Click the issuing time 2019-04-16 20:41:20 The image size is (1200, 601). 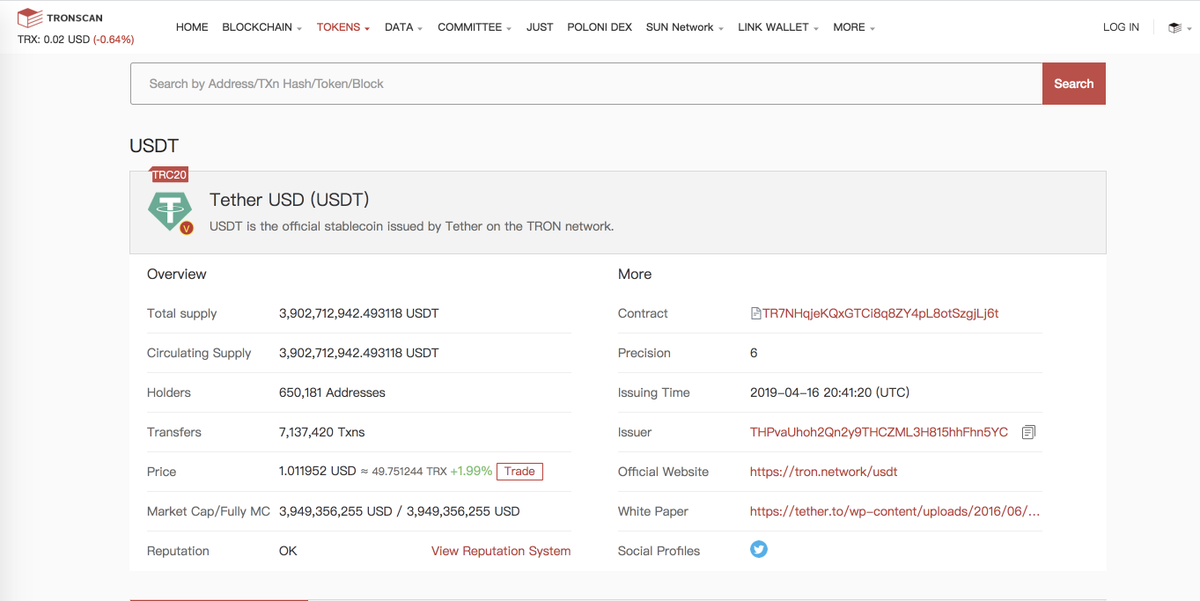point(830,393)
